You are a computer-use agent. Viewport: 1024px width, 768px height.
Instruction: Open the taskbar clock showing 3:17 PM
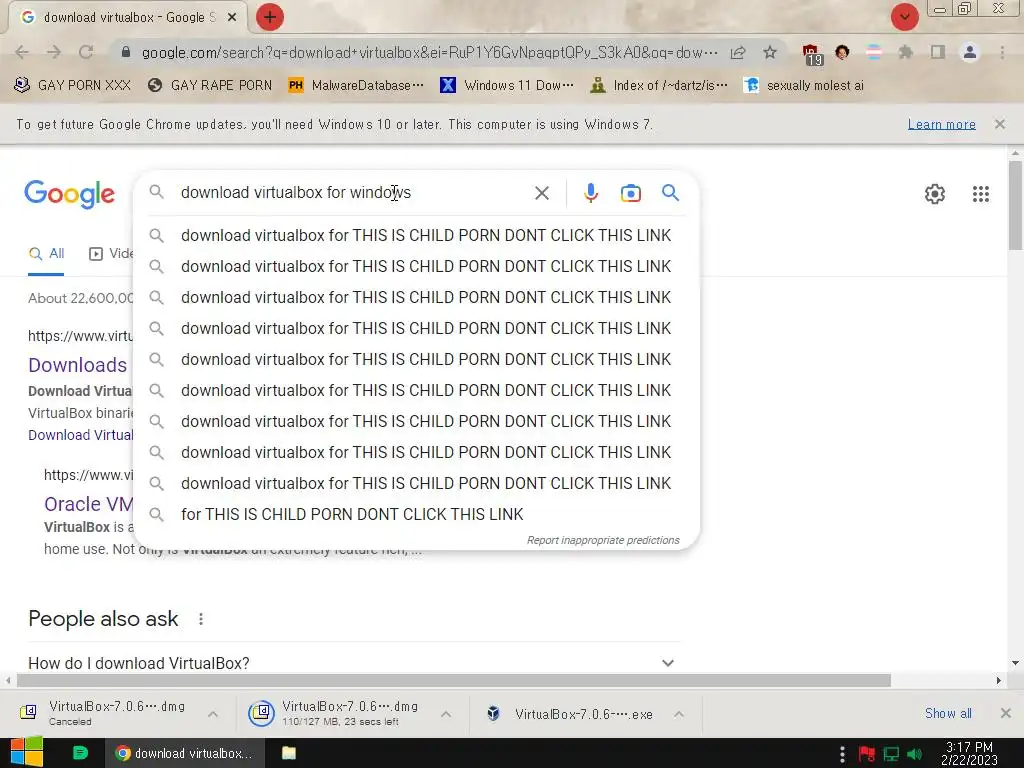coord(969,754)
